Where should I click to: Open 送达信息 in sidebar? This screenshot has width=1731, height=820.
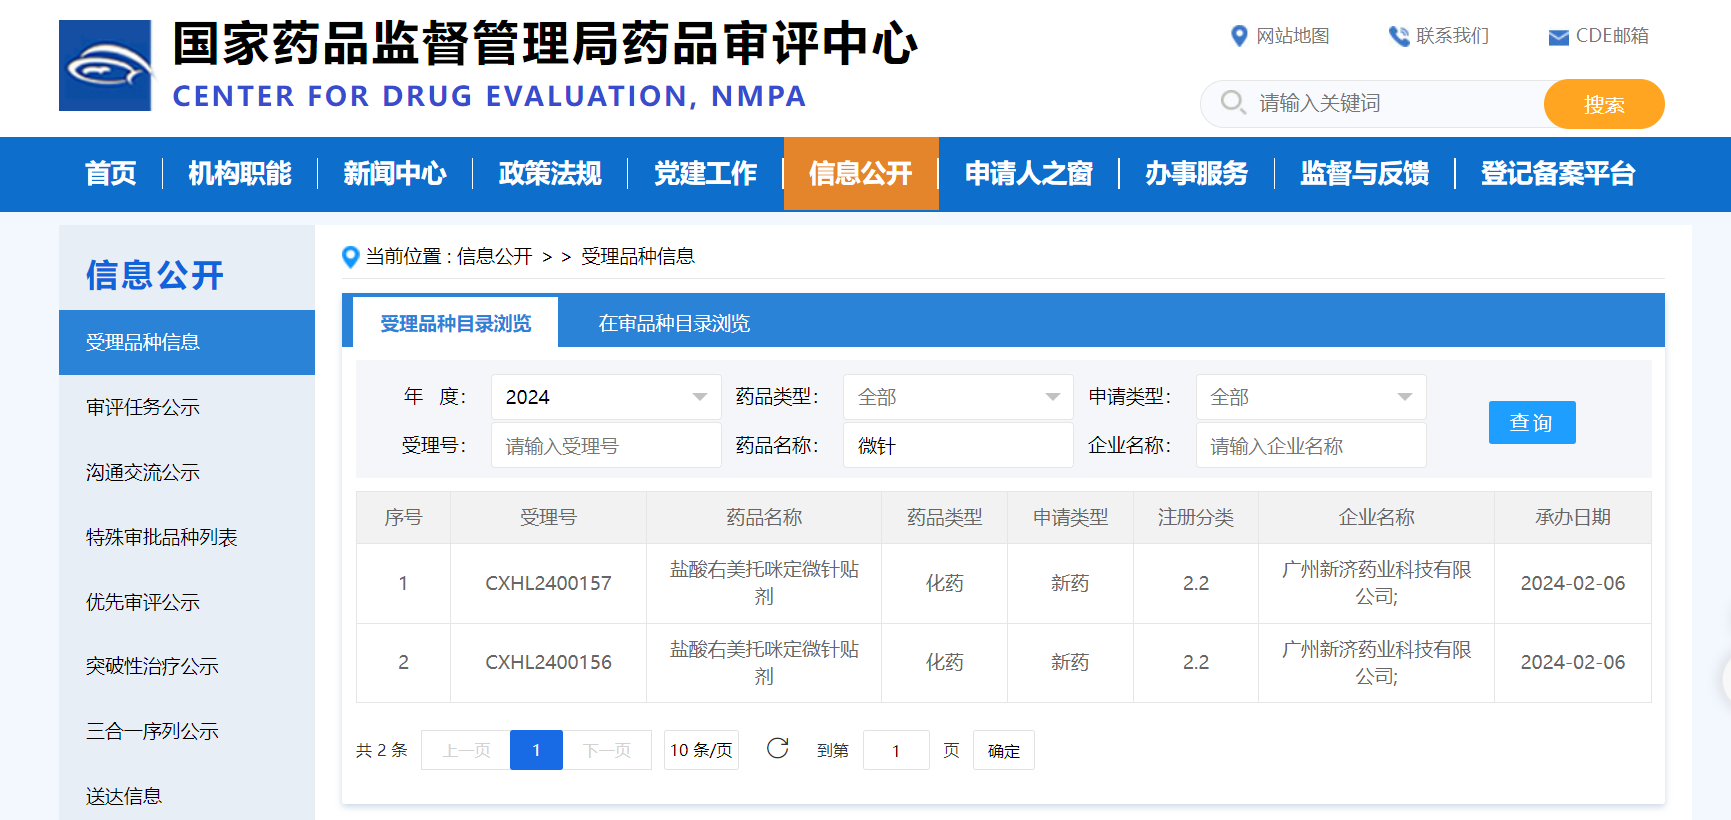(187, 796)
